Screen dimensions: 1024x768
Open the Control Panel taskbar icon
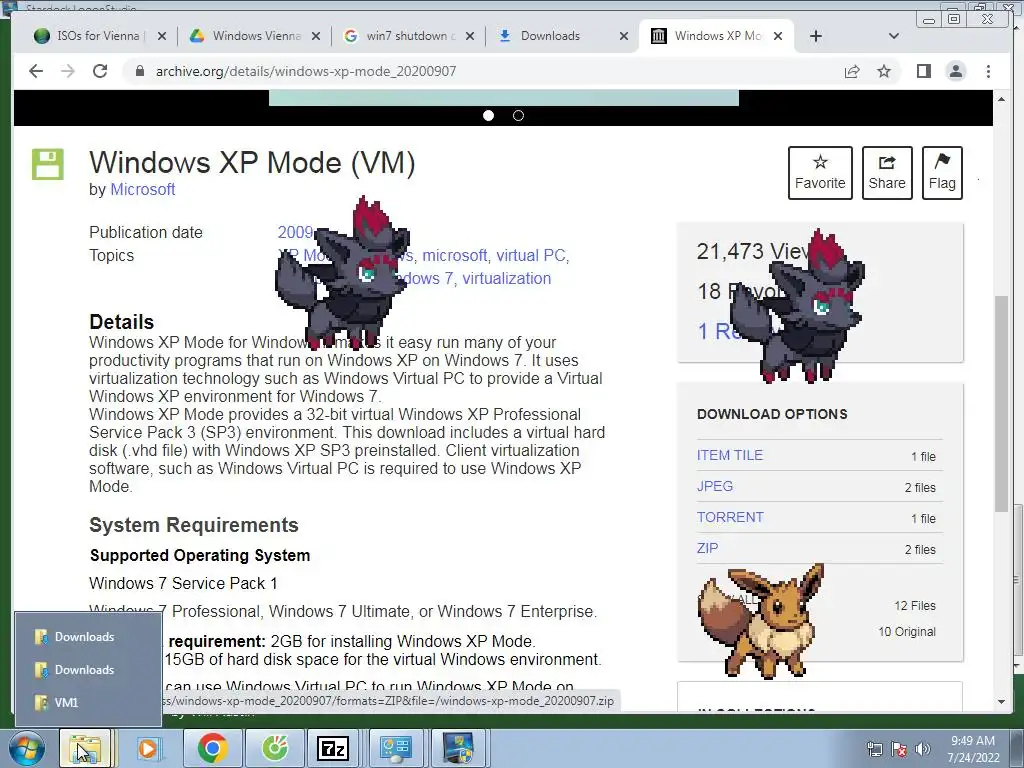(x=396, y=748)
